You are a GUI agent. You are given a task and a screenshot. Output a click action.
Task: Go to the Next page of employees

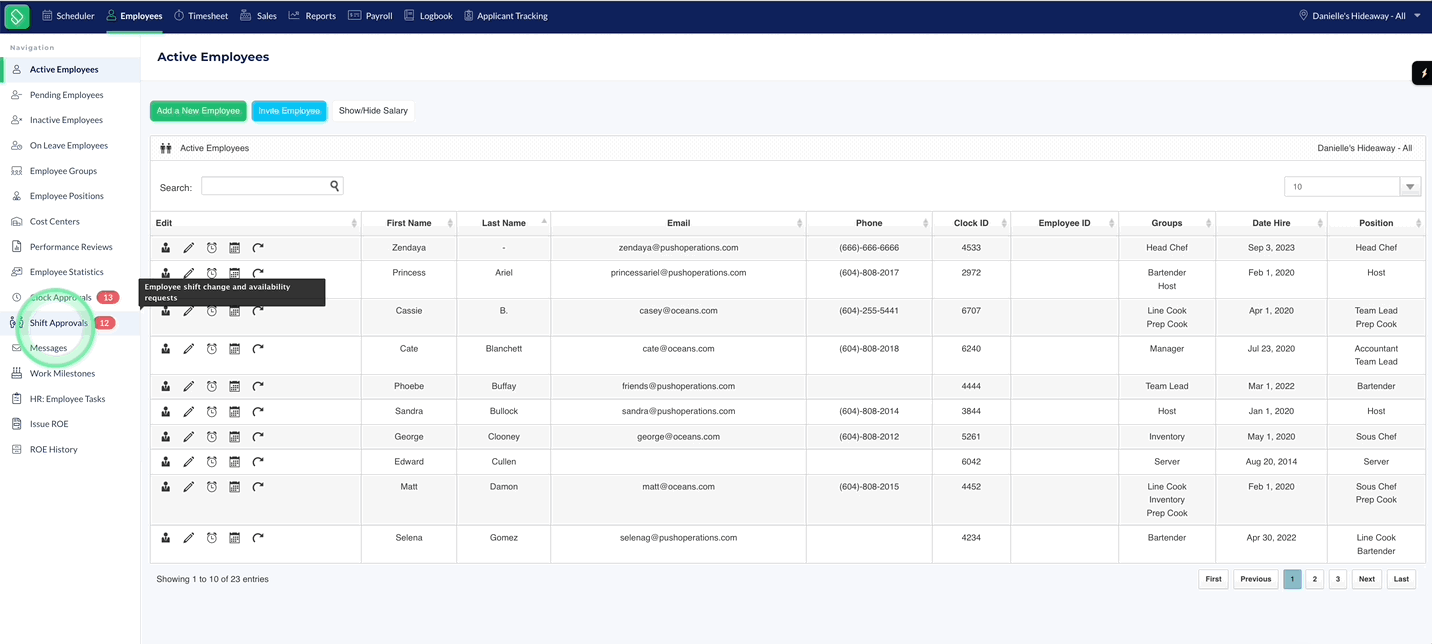(x=1367, y=579)
